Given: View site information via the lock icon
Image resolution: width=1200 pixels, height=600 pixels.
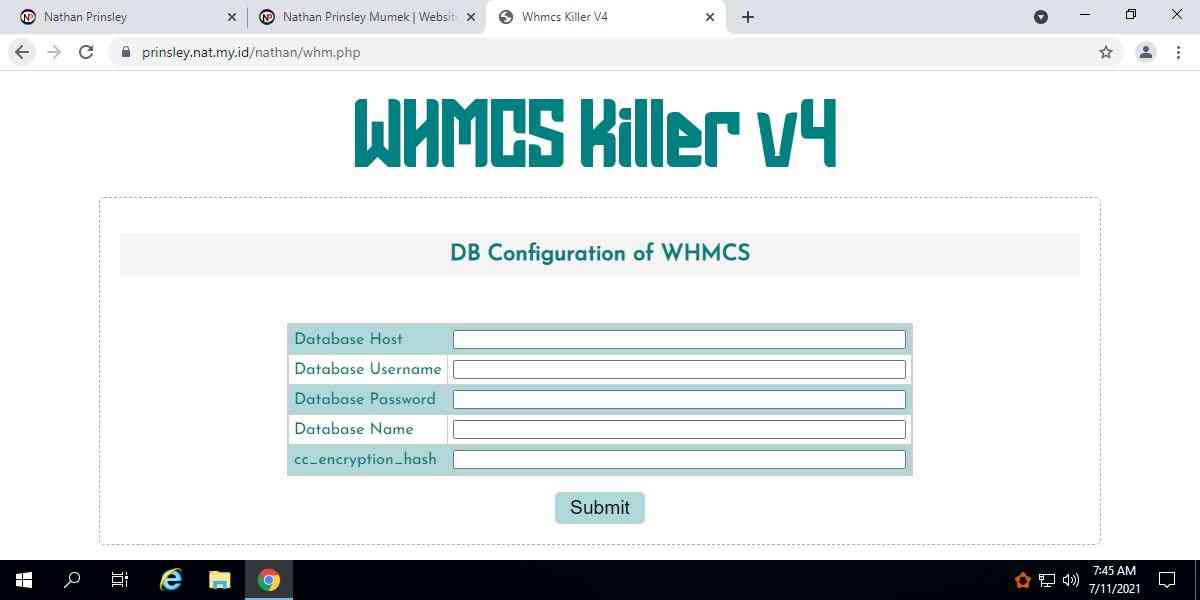Looking at the screenshot, I should 125,52.
